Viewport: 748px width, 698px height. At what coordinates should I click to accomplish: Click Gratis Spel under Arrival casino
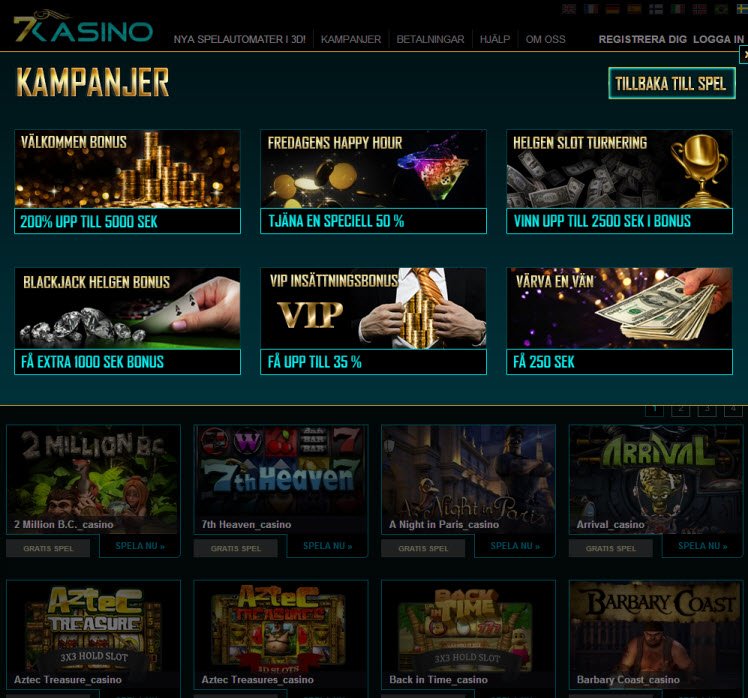(611, 548)
